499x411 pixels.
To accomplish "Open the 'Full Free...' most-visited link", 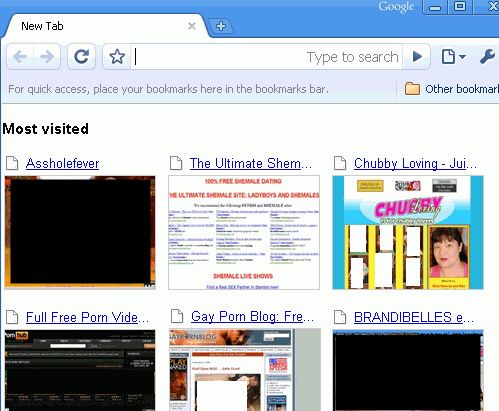I will pos(87,317).
